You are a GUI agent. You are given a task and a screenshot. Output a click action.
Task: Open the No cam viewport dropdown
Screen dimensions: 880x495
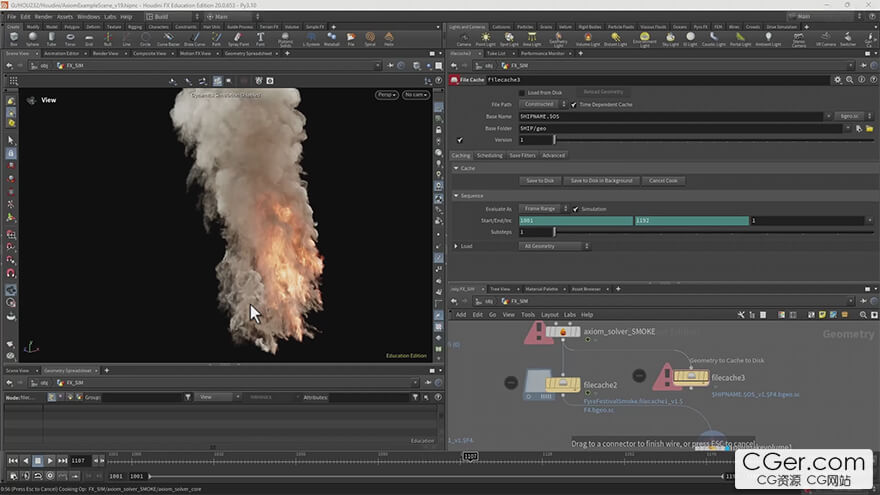click(416, 95)
